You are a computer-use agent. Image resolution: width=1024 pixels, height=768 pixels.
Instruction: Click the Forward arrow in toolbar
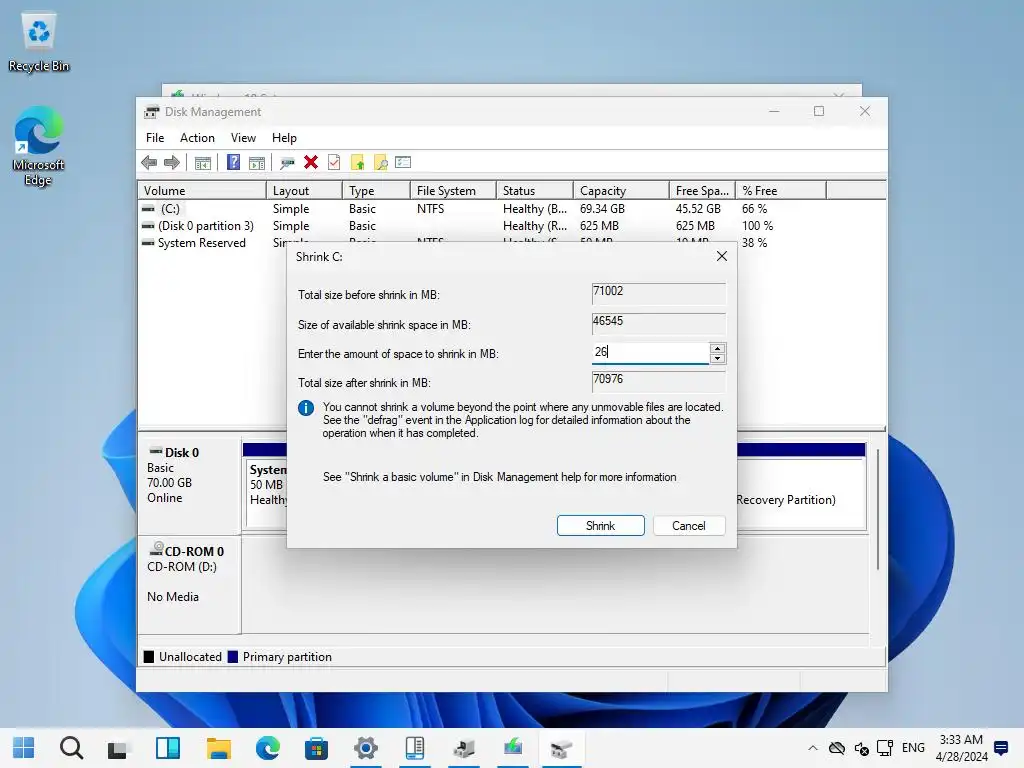(172, 163)
